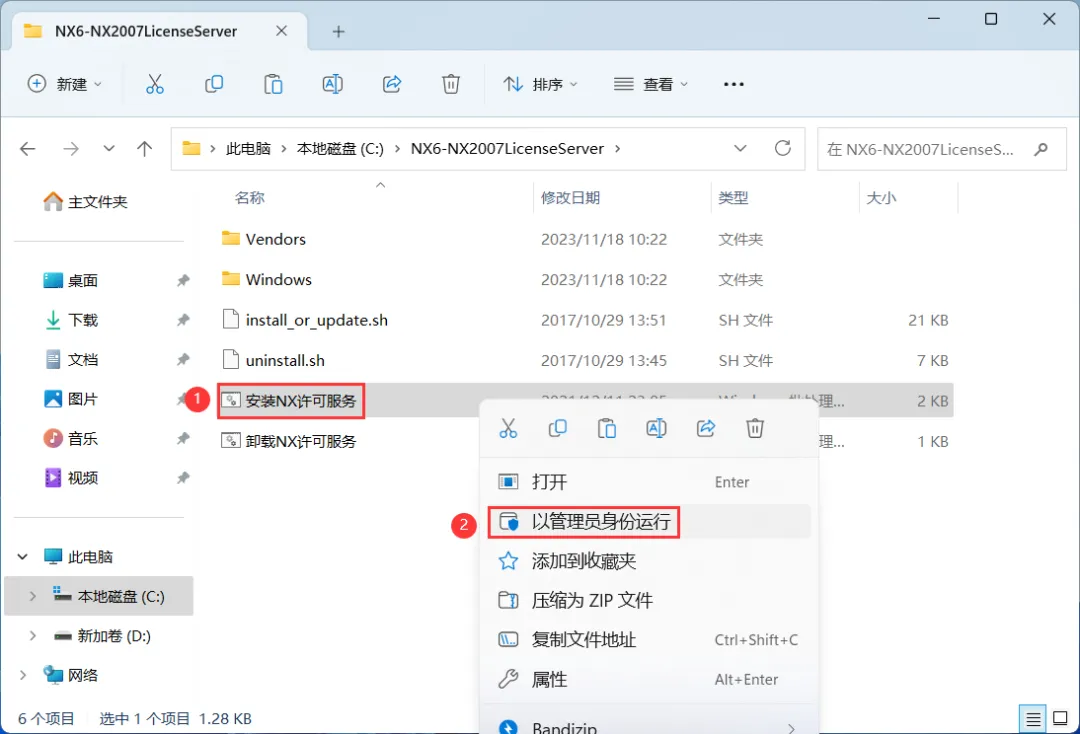
Task: Click the Cut icon in the toolbar
Action: [x=155, y=84]
